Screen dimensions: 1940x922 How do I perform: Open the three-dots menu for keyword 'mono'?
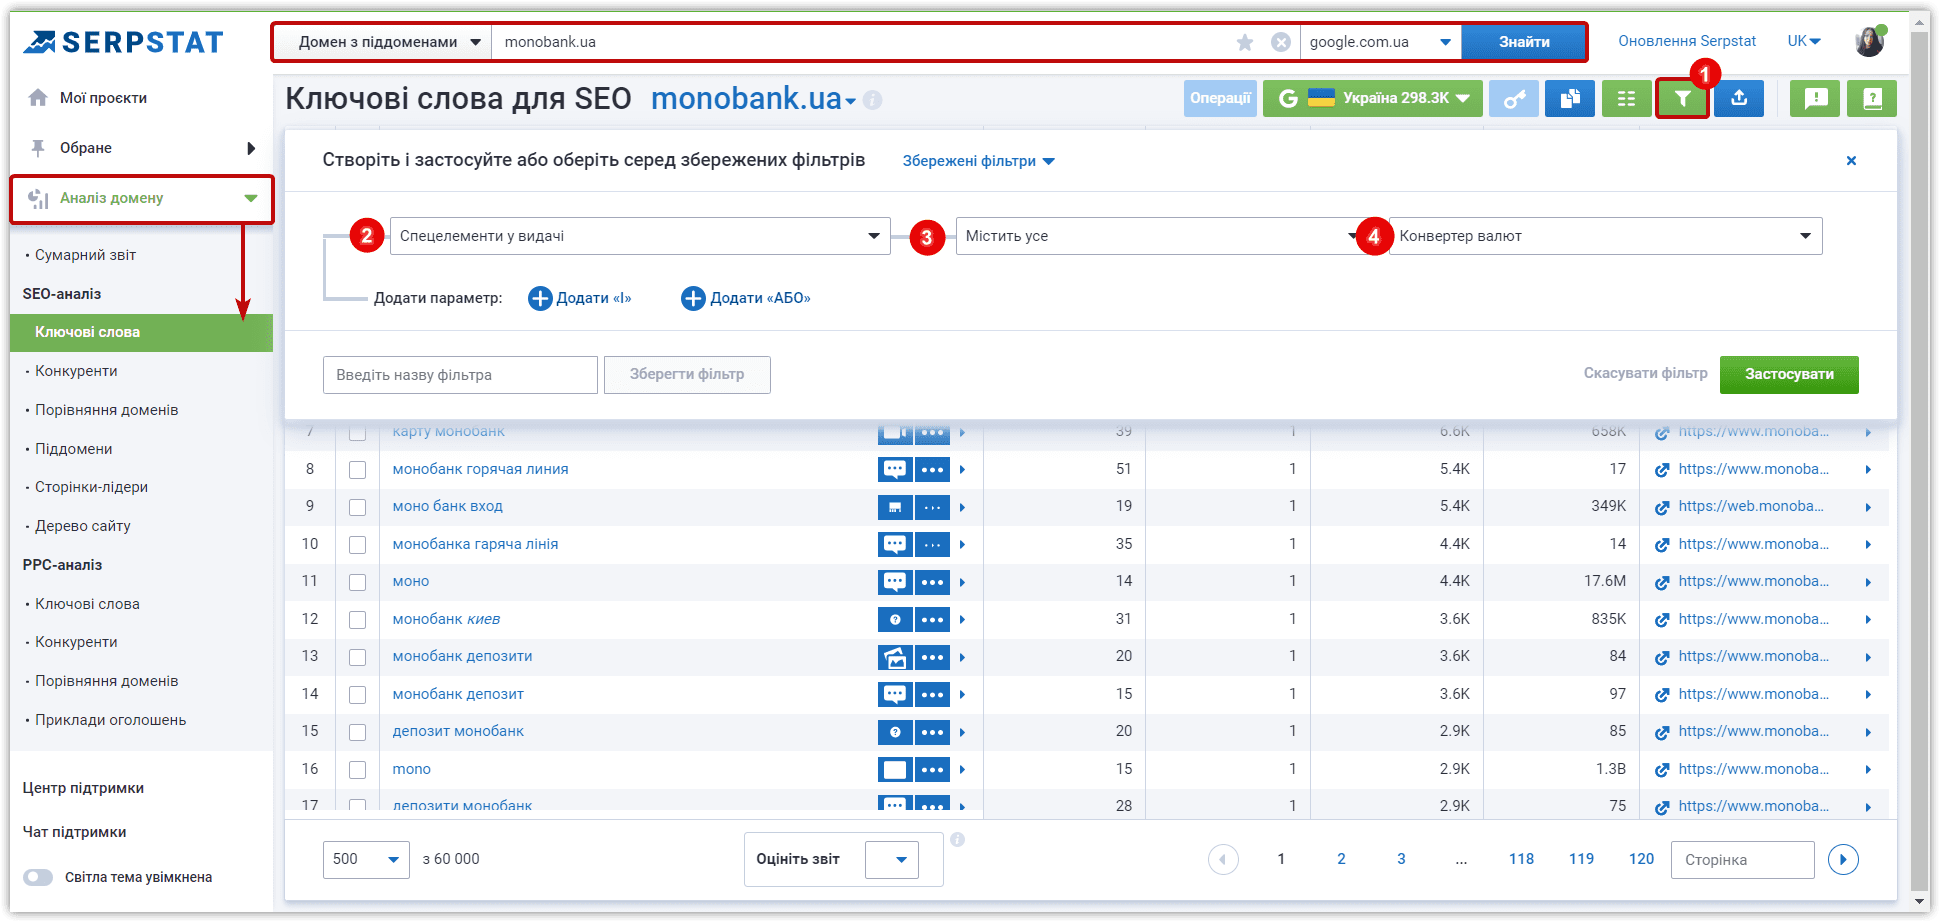click(933, 769)
